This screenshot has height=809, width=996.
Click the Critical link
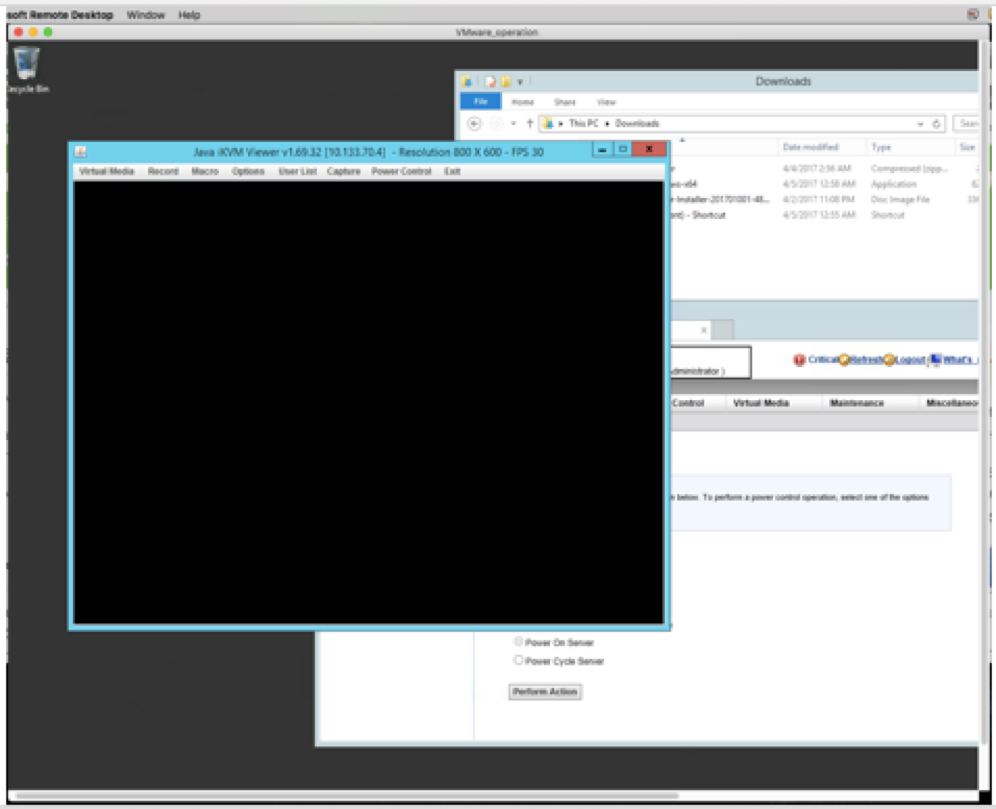coord(823,359)
